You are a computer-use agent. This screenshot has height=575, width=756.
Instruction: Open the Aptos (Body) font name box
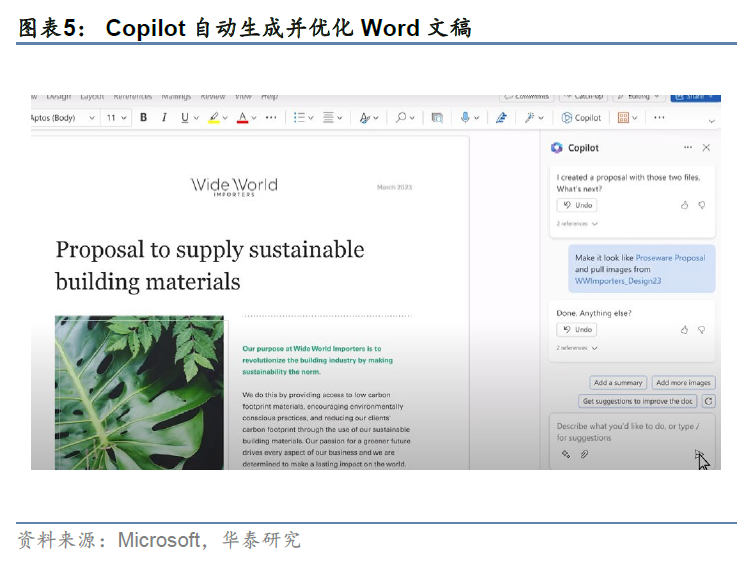coord(63,118)
